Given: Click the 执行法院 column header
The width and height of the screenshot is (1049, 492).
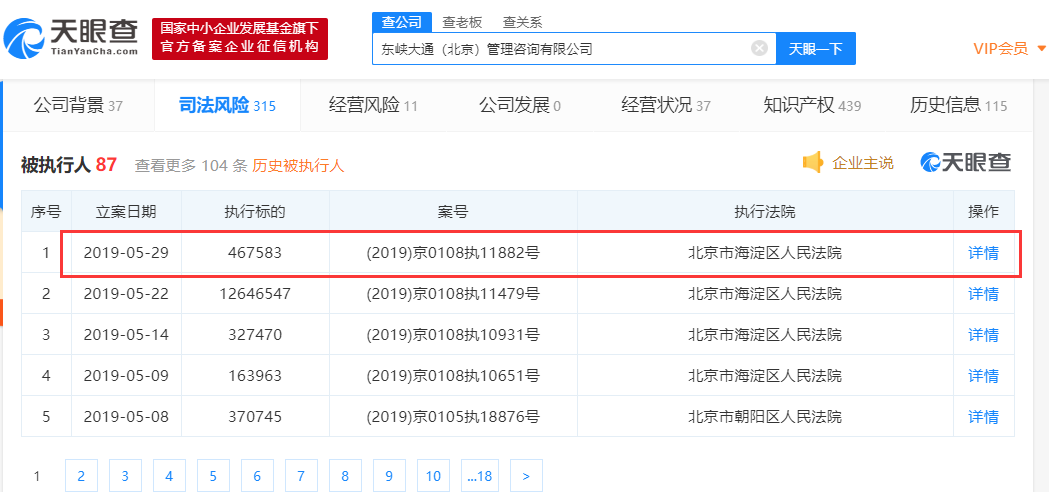Looking at the screenshot, I should (x=765, y=212).
